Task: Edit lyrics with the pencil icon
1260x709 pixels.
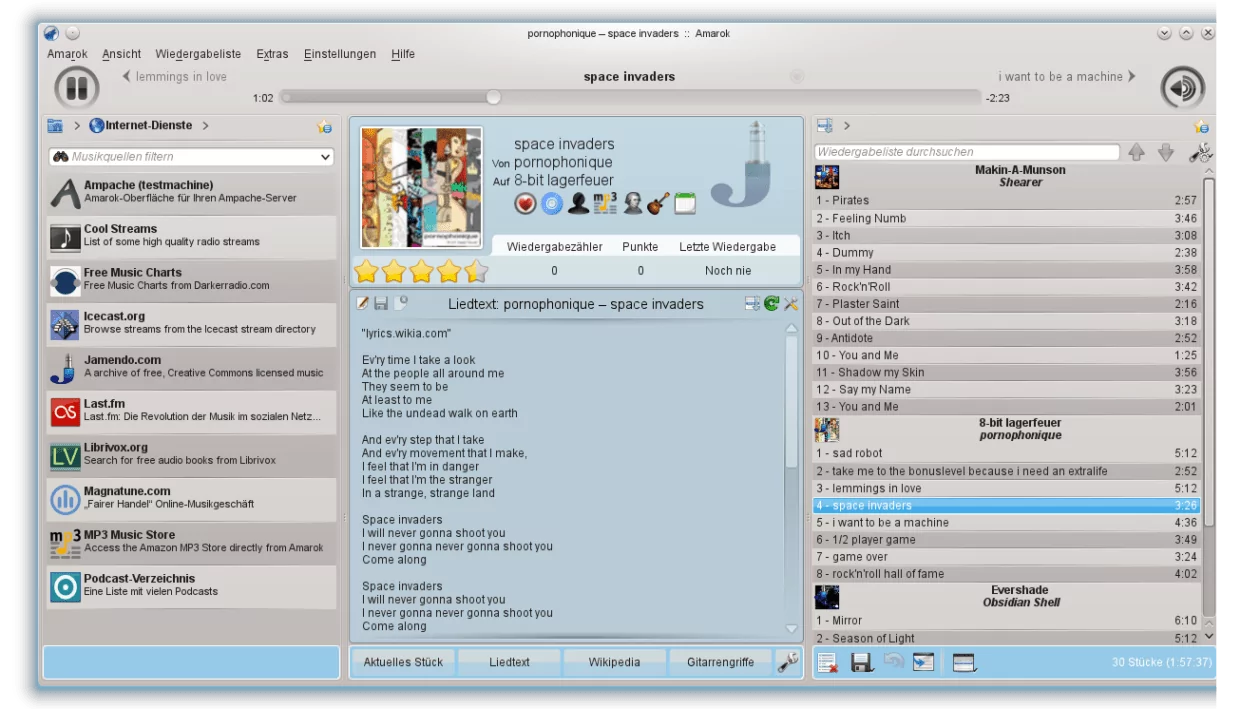Action: tap(364, 303)
